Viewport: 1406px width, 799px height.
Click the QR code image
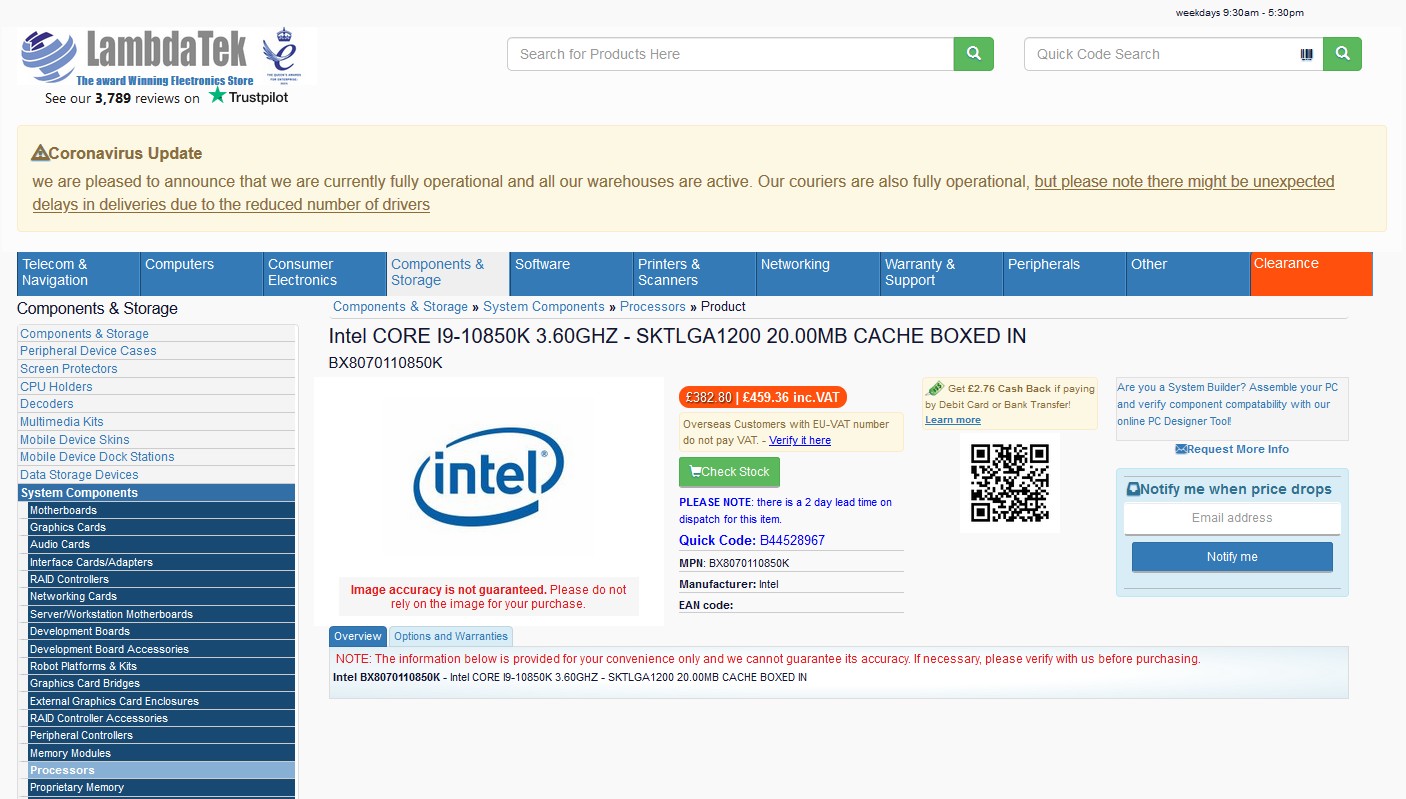1010,483
